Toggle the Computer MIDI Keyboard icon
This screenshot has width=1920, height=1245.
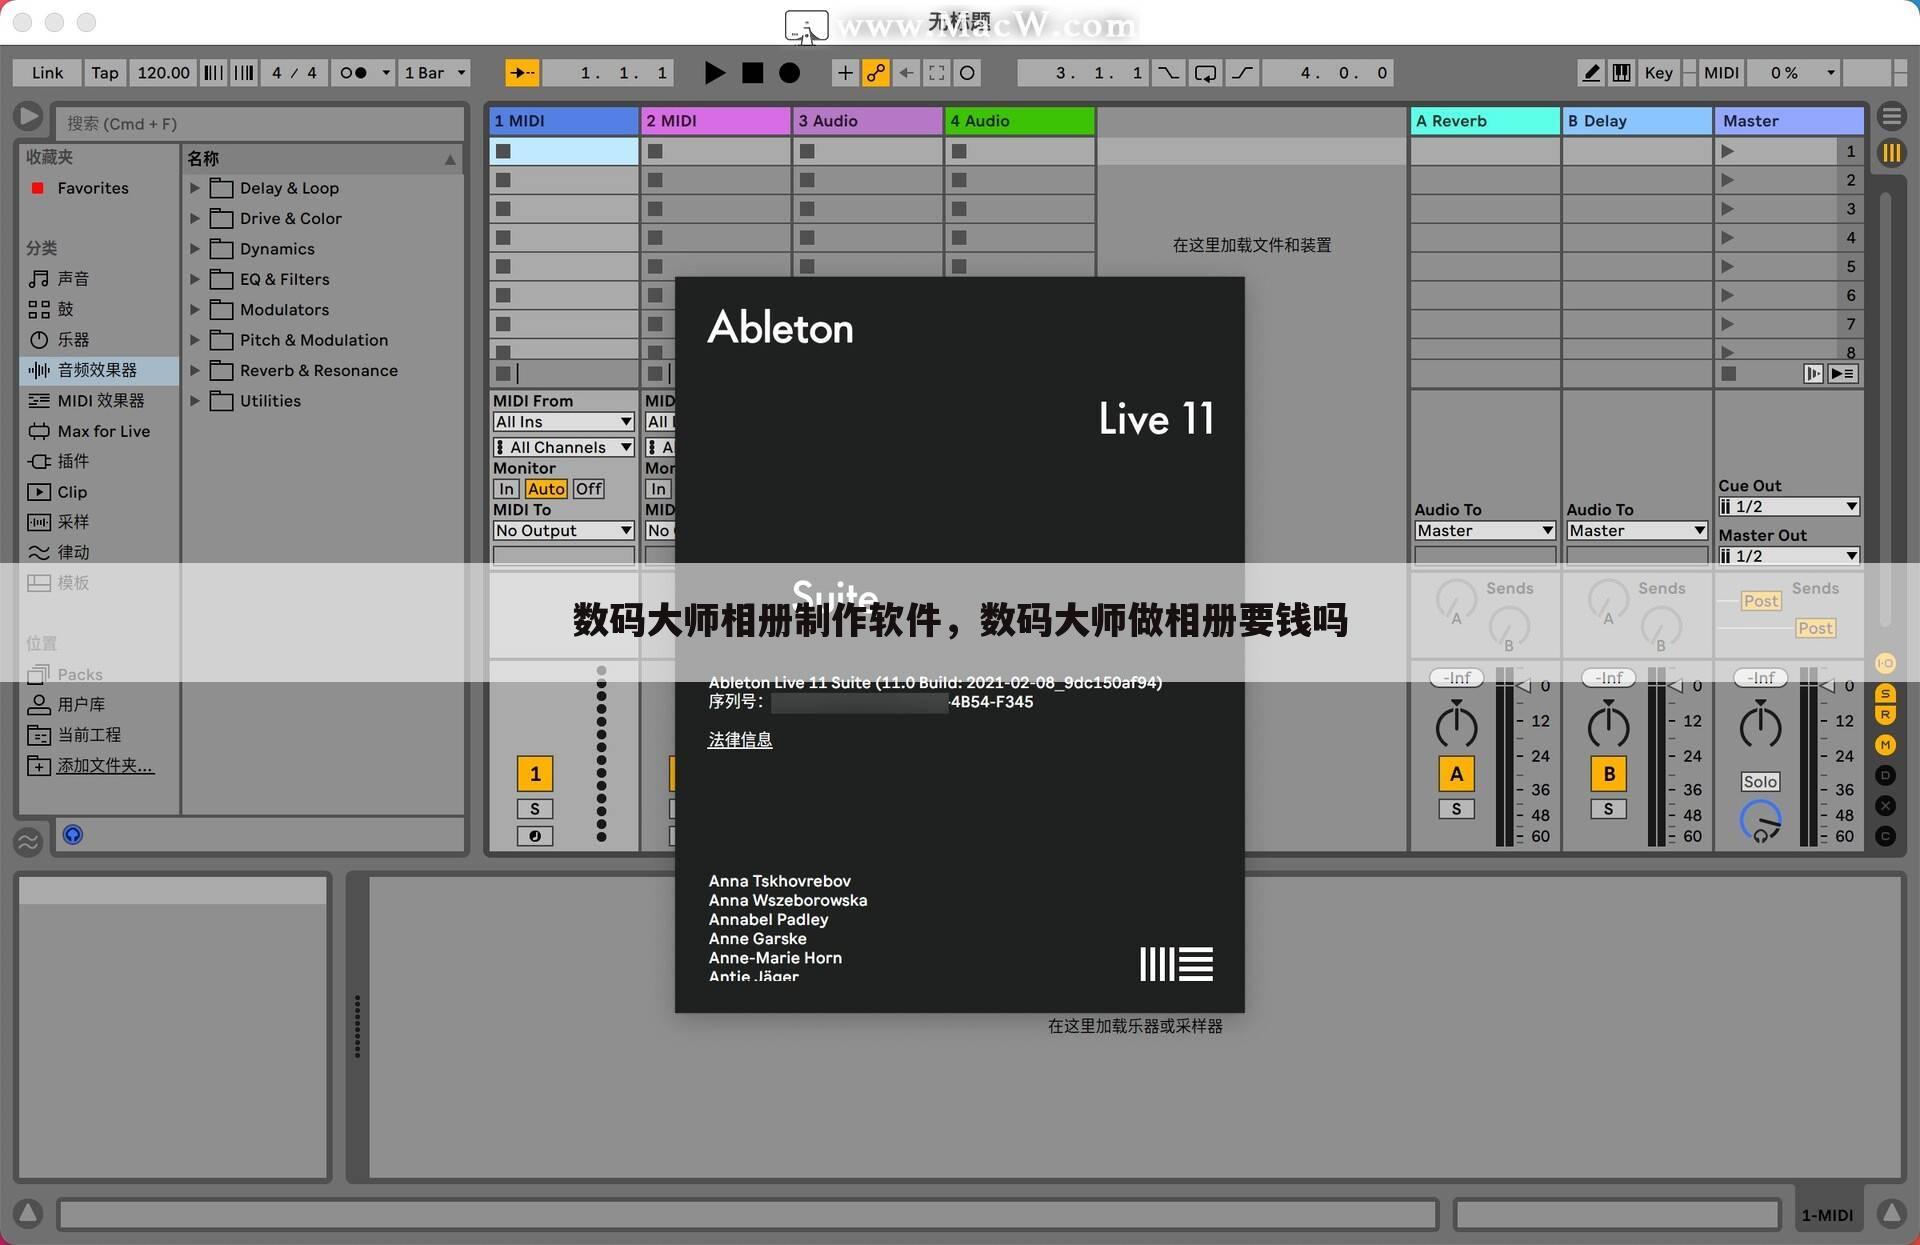pos(1622,73)
